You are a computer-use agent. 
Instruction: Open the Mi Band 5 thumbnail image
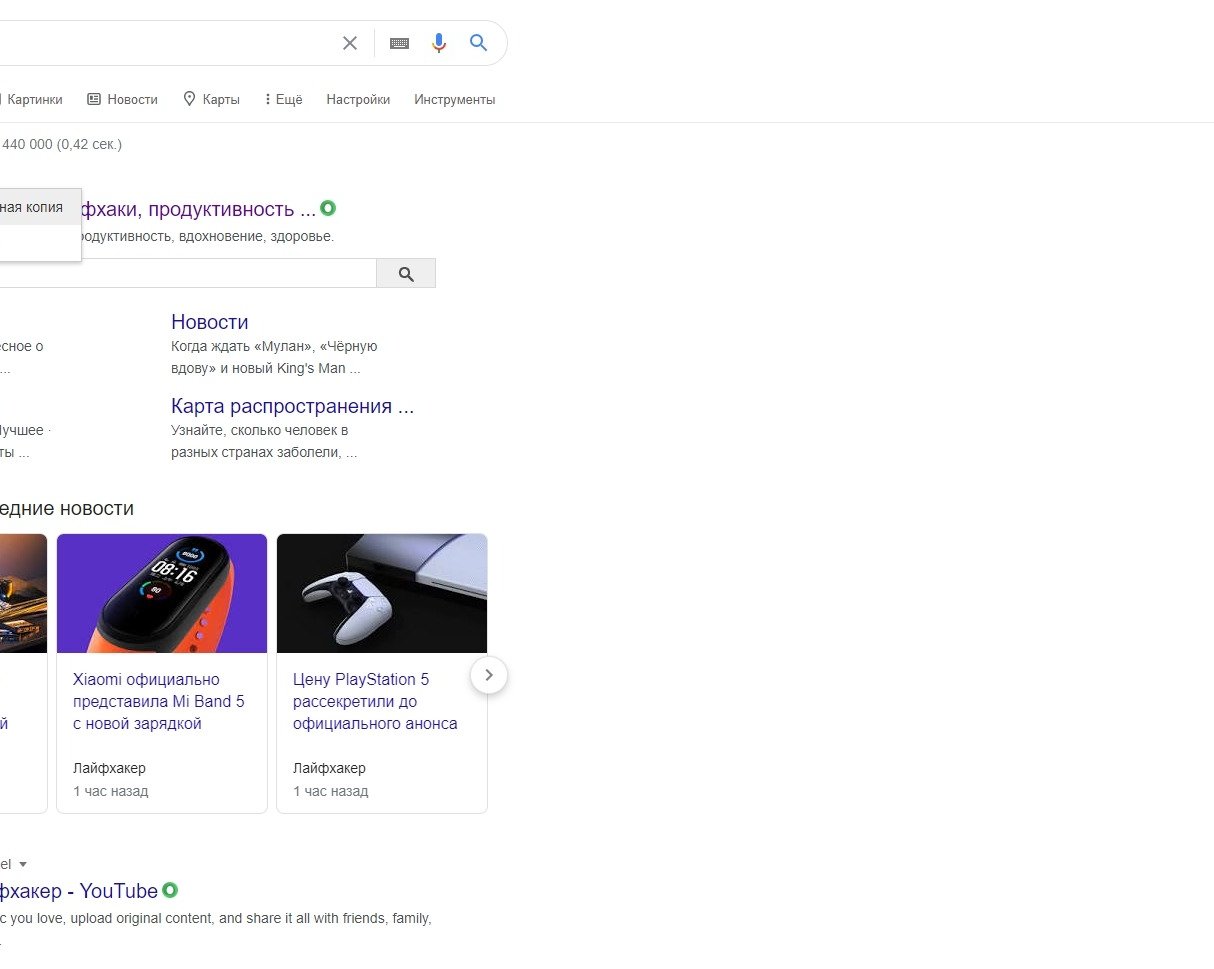pyautogui.click(x=162, y=593)
